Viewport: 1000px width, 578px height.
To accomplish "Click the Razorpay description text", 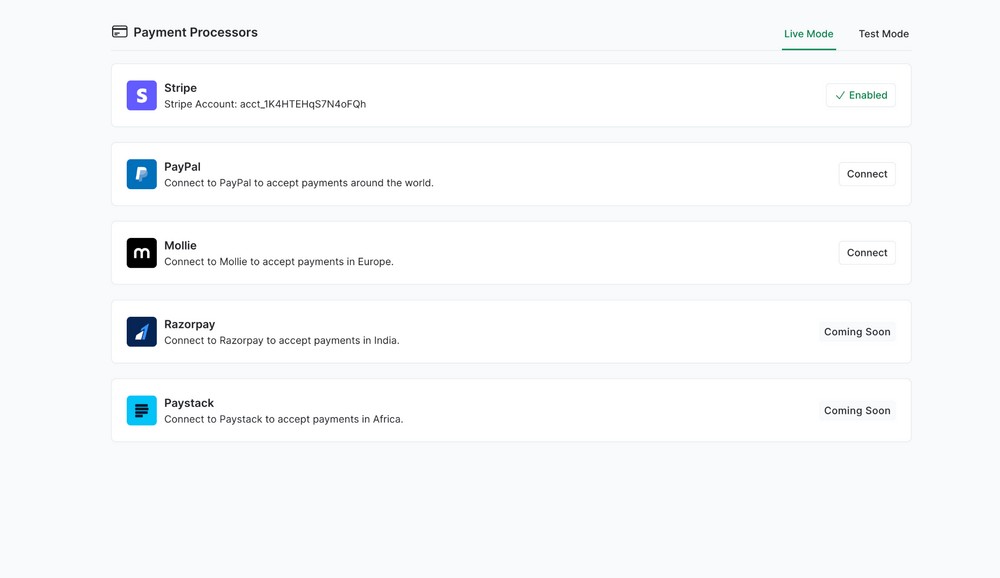I will coord(281,341).
